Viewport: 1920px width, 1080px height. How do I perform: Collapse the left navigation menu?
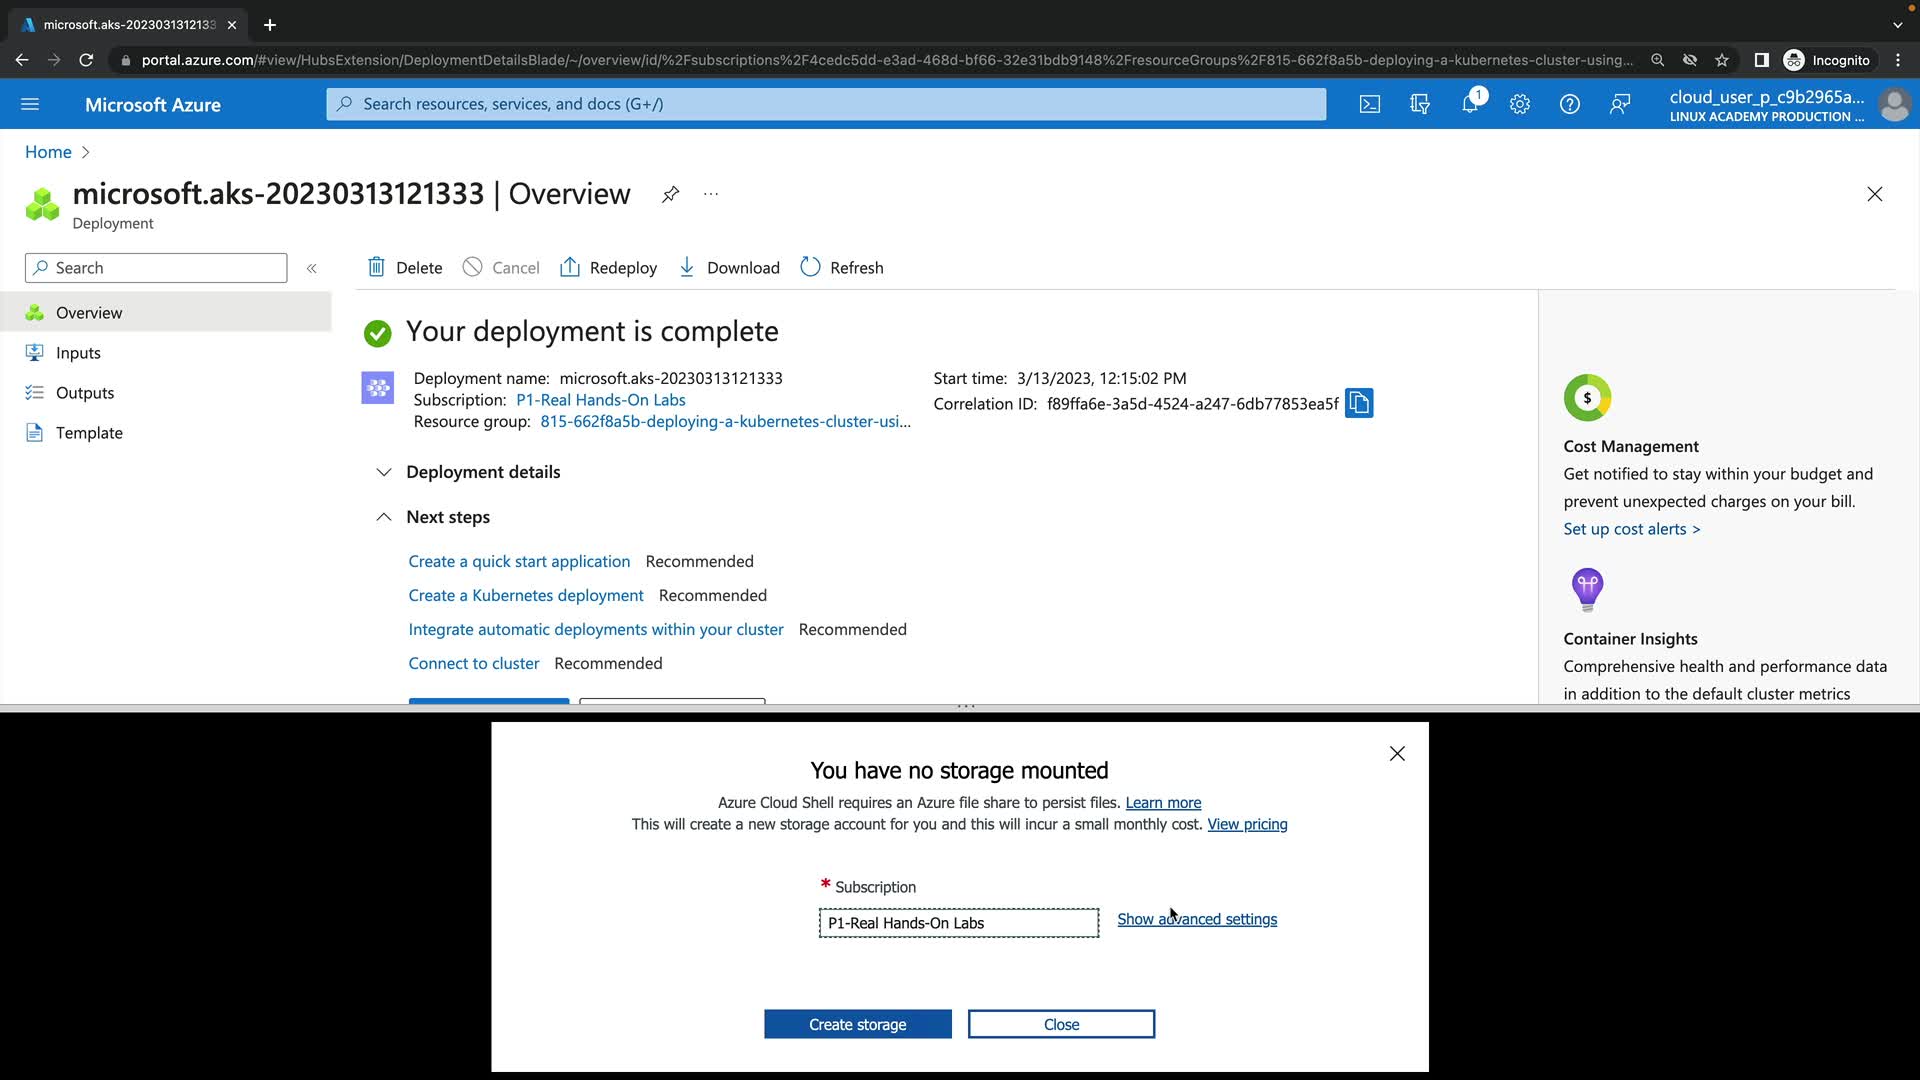click(311, 268)
